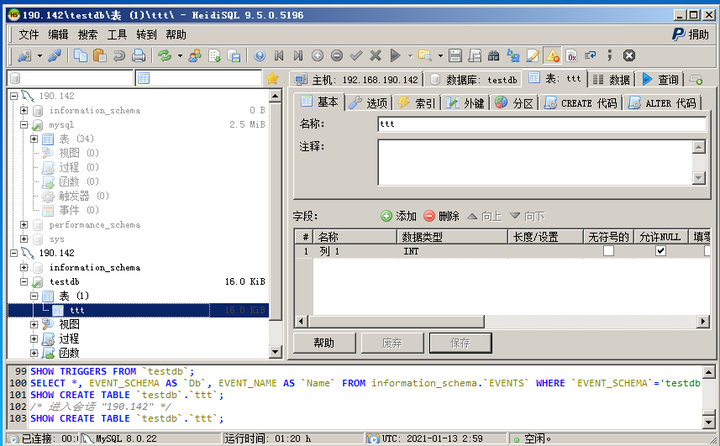
Task: Open the 文件 menu
Action: (x=28, y=34)
